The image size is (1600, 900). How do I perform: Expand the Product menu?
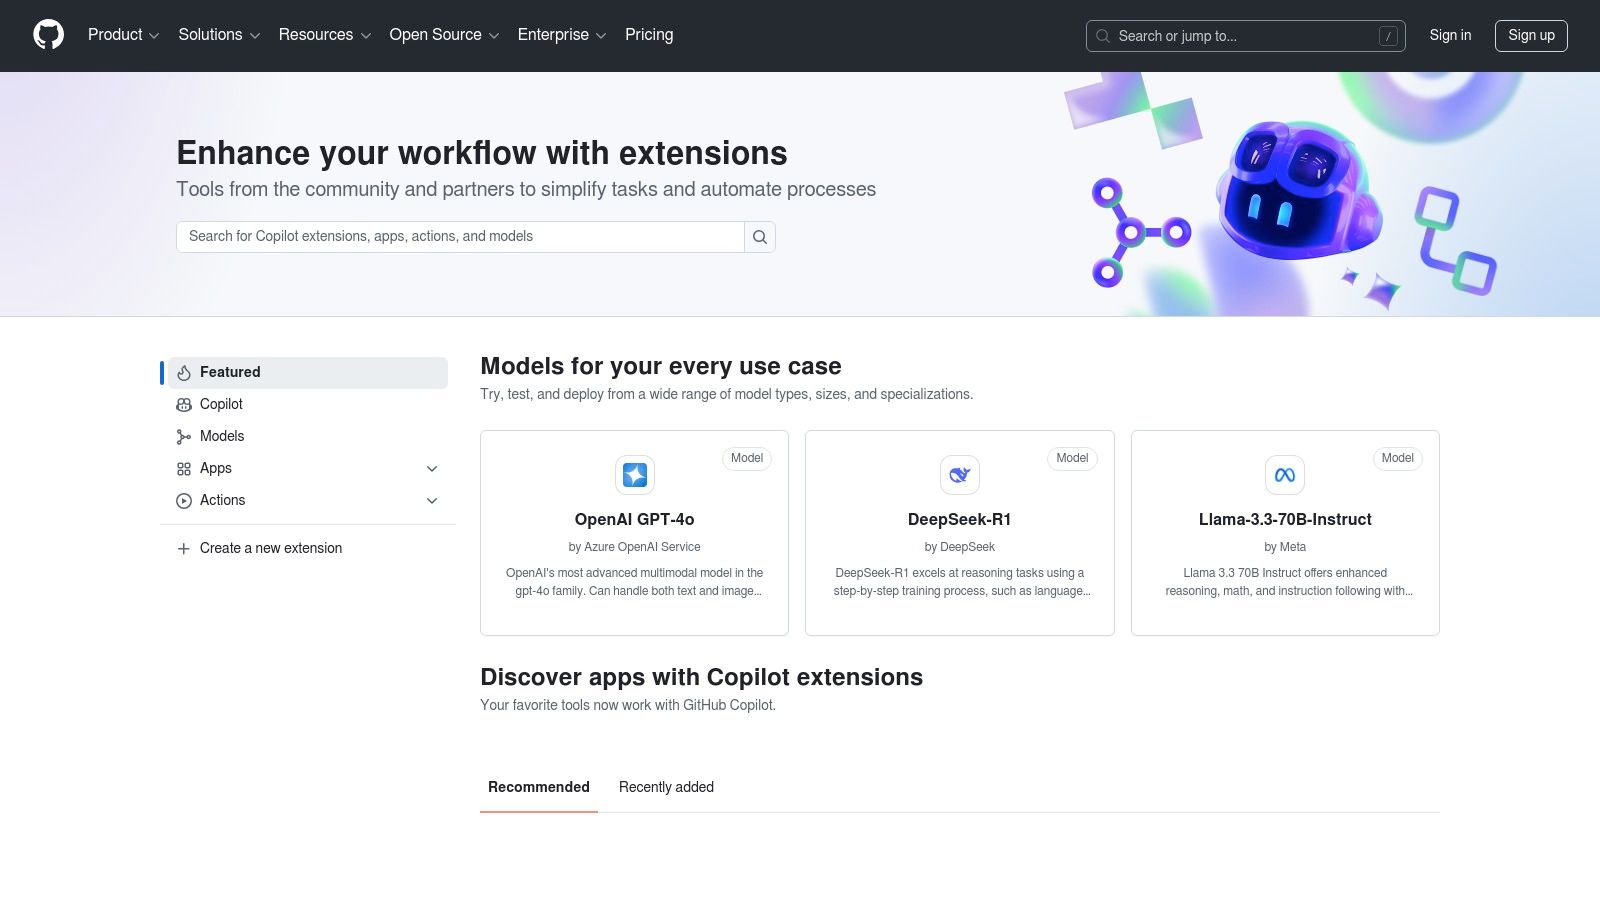coord(123,35)
